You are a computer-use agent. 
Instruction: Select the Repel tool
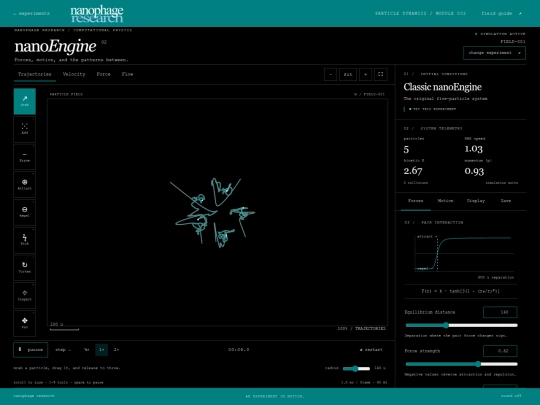(x=24, y=212)
